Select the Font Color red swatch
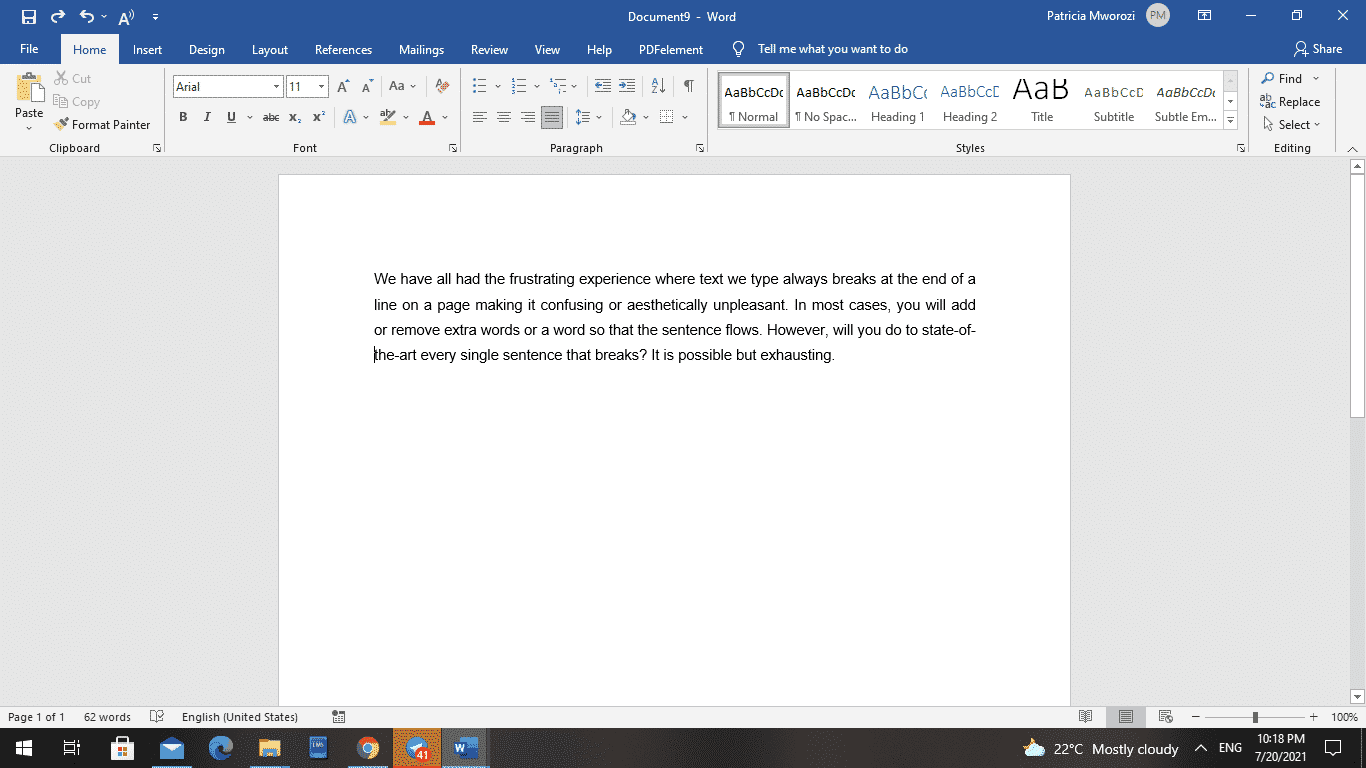This screenshot has height=768, width=1366. pyautogui.click(x=425, y=117)
